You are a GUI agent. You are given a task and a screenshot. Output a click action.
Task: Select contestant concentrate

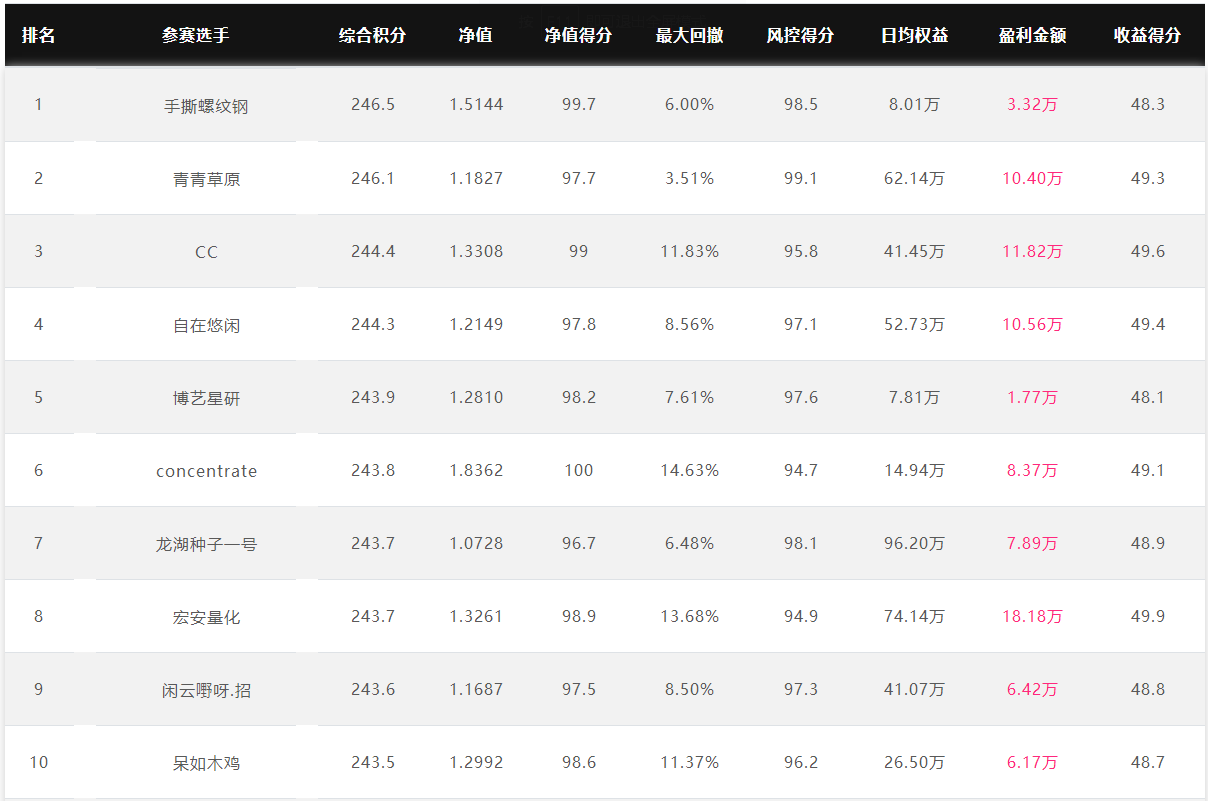206,471
